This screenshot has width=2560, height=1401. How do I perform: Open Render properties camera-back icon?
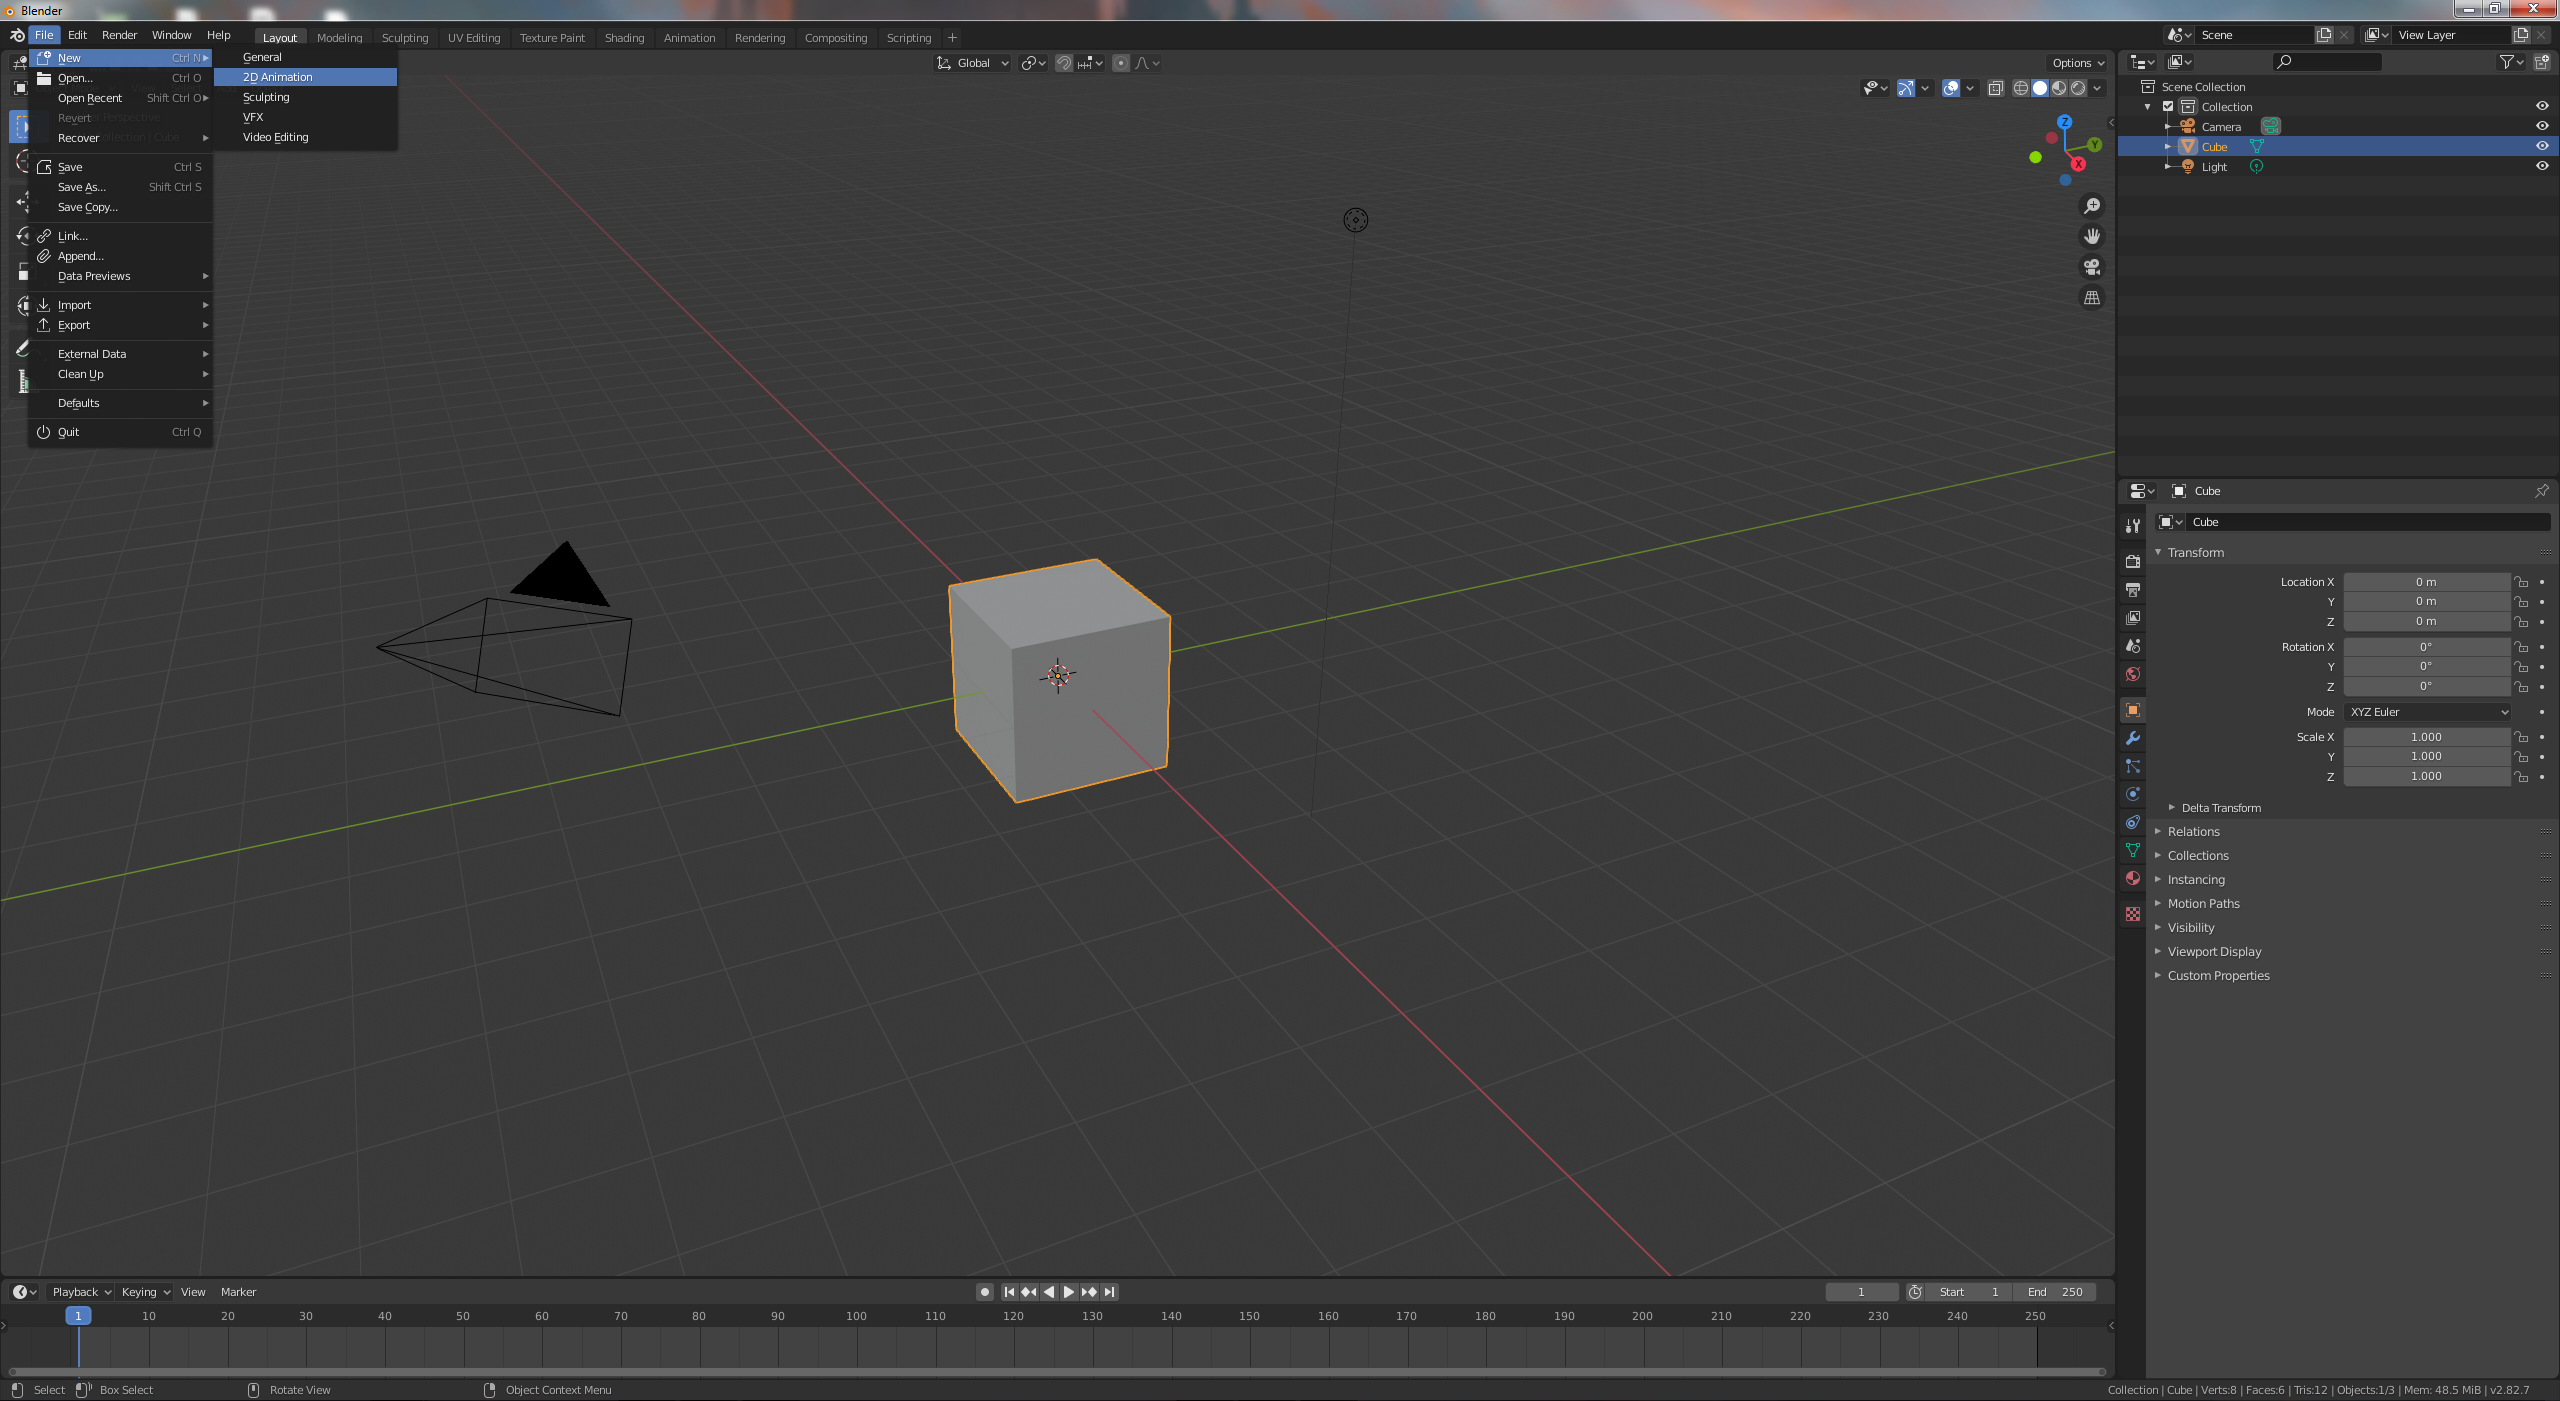(2133, 561)
